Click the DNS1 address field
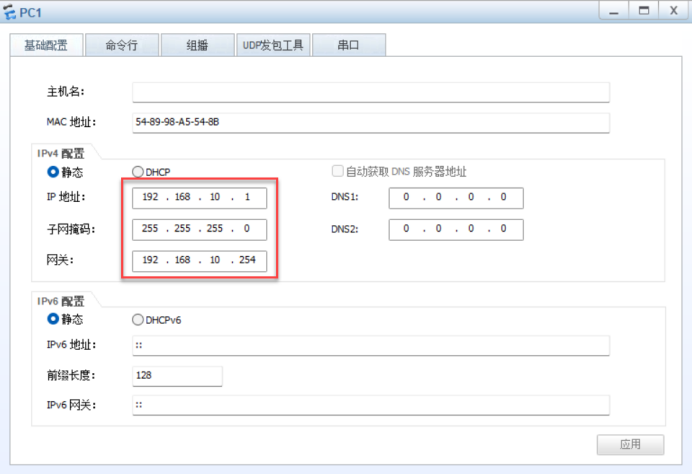This screenshot has height=474, width=693. 456,198
